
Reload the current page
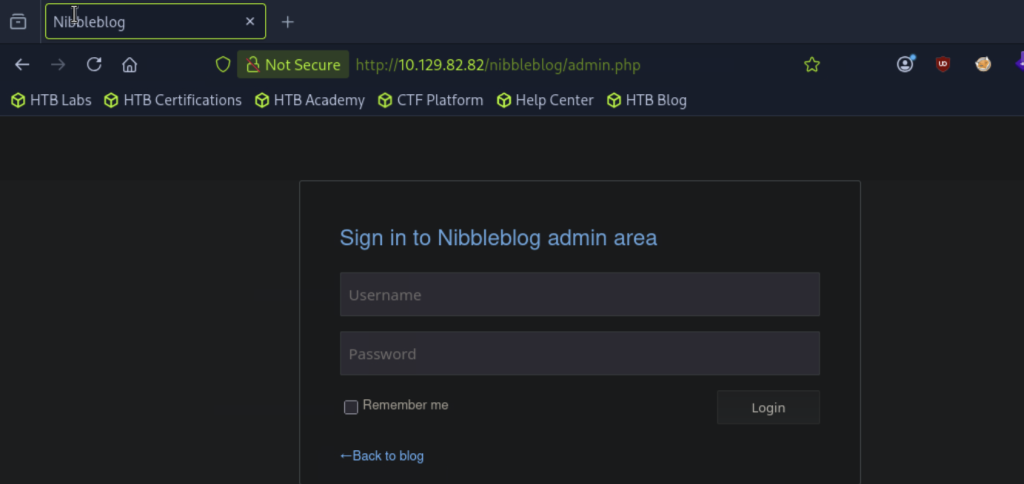coord(94,64)
